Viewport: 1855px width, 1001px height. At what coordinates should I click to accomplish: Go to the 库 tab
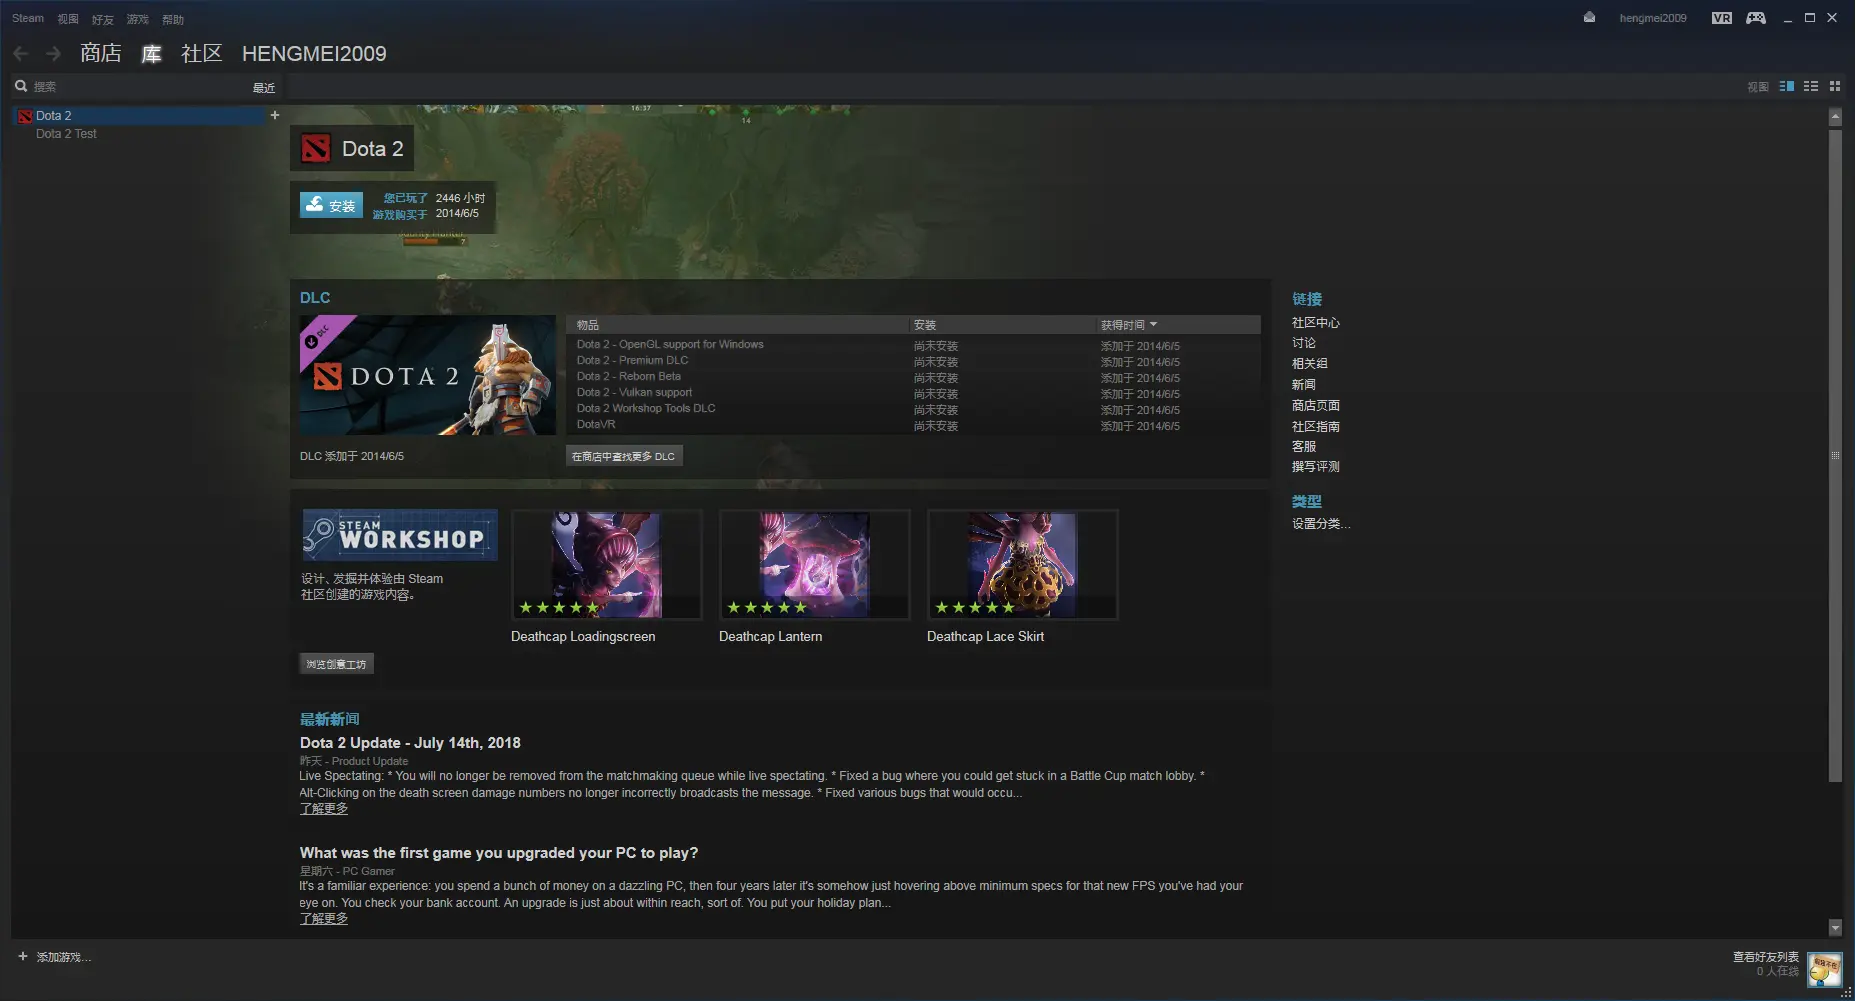[151, 53]
